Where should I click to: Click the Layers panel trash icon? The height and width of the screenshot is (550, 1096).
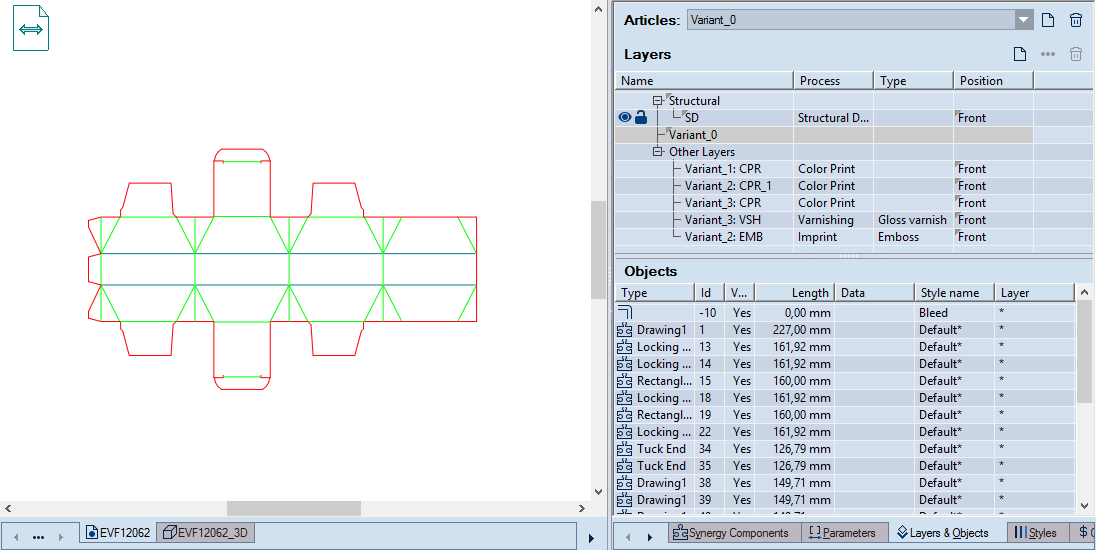coord(1076,55)
